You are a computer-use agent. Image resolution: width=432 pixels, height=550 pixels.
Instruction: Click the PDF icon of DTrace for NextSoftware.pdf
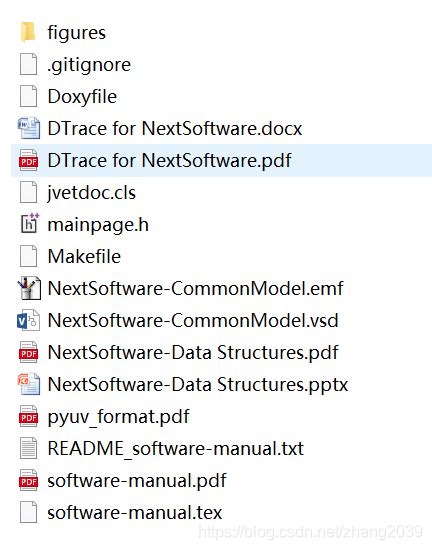click(x=28, y=161)
